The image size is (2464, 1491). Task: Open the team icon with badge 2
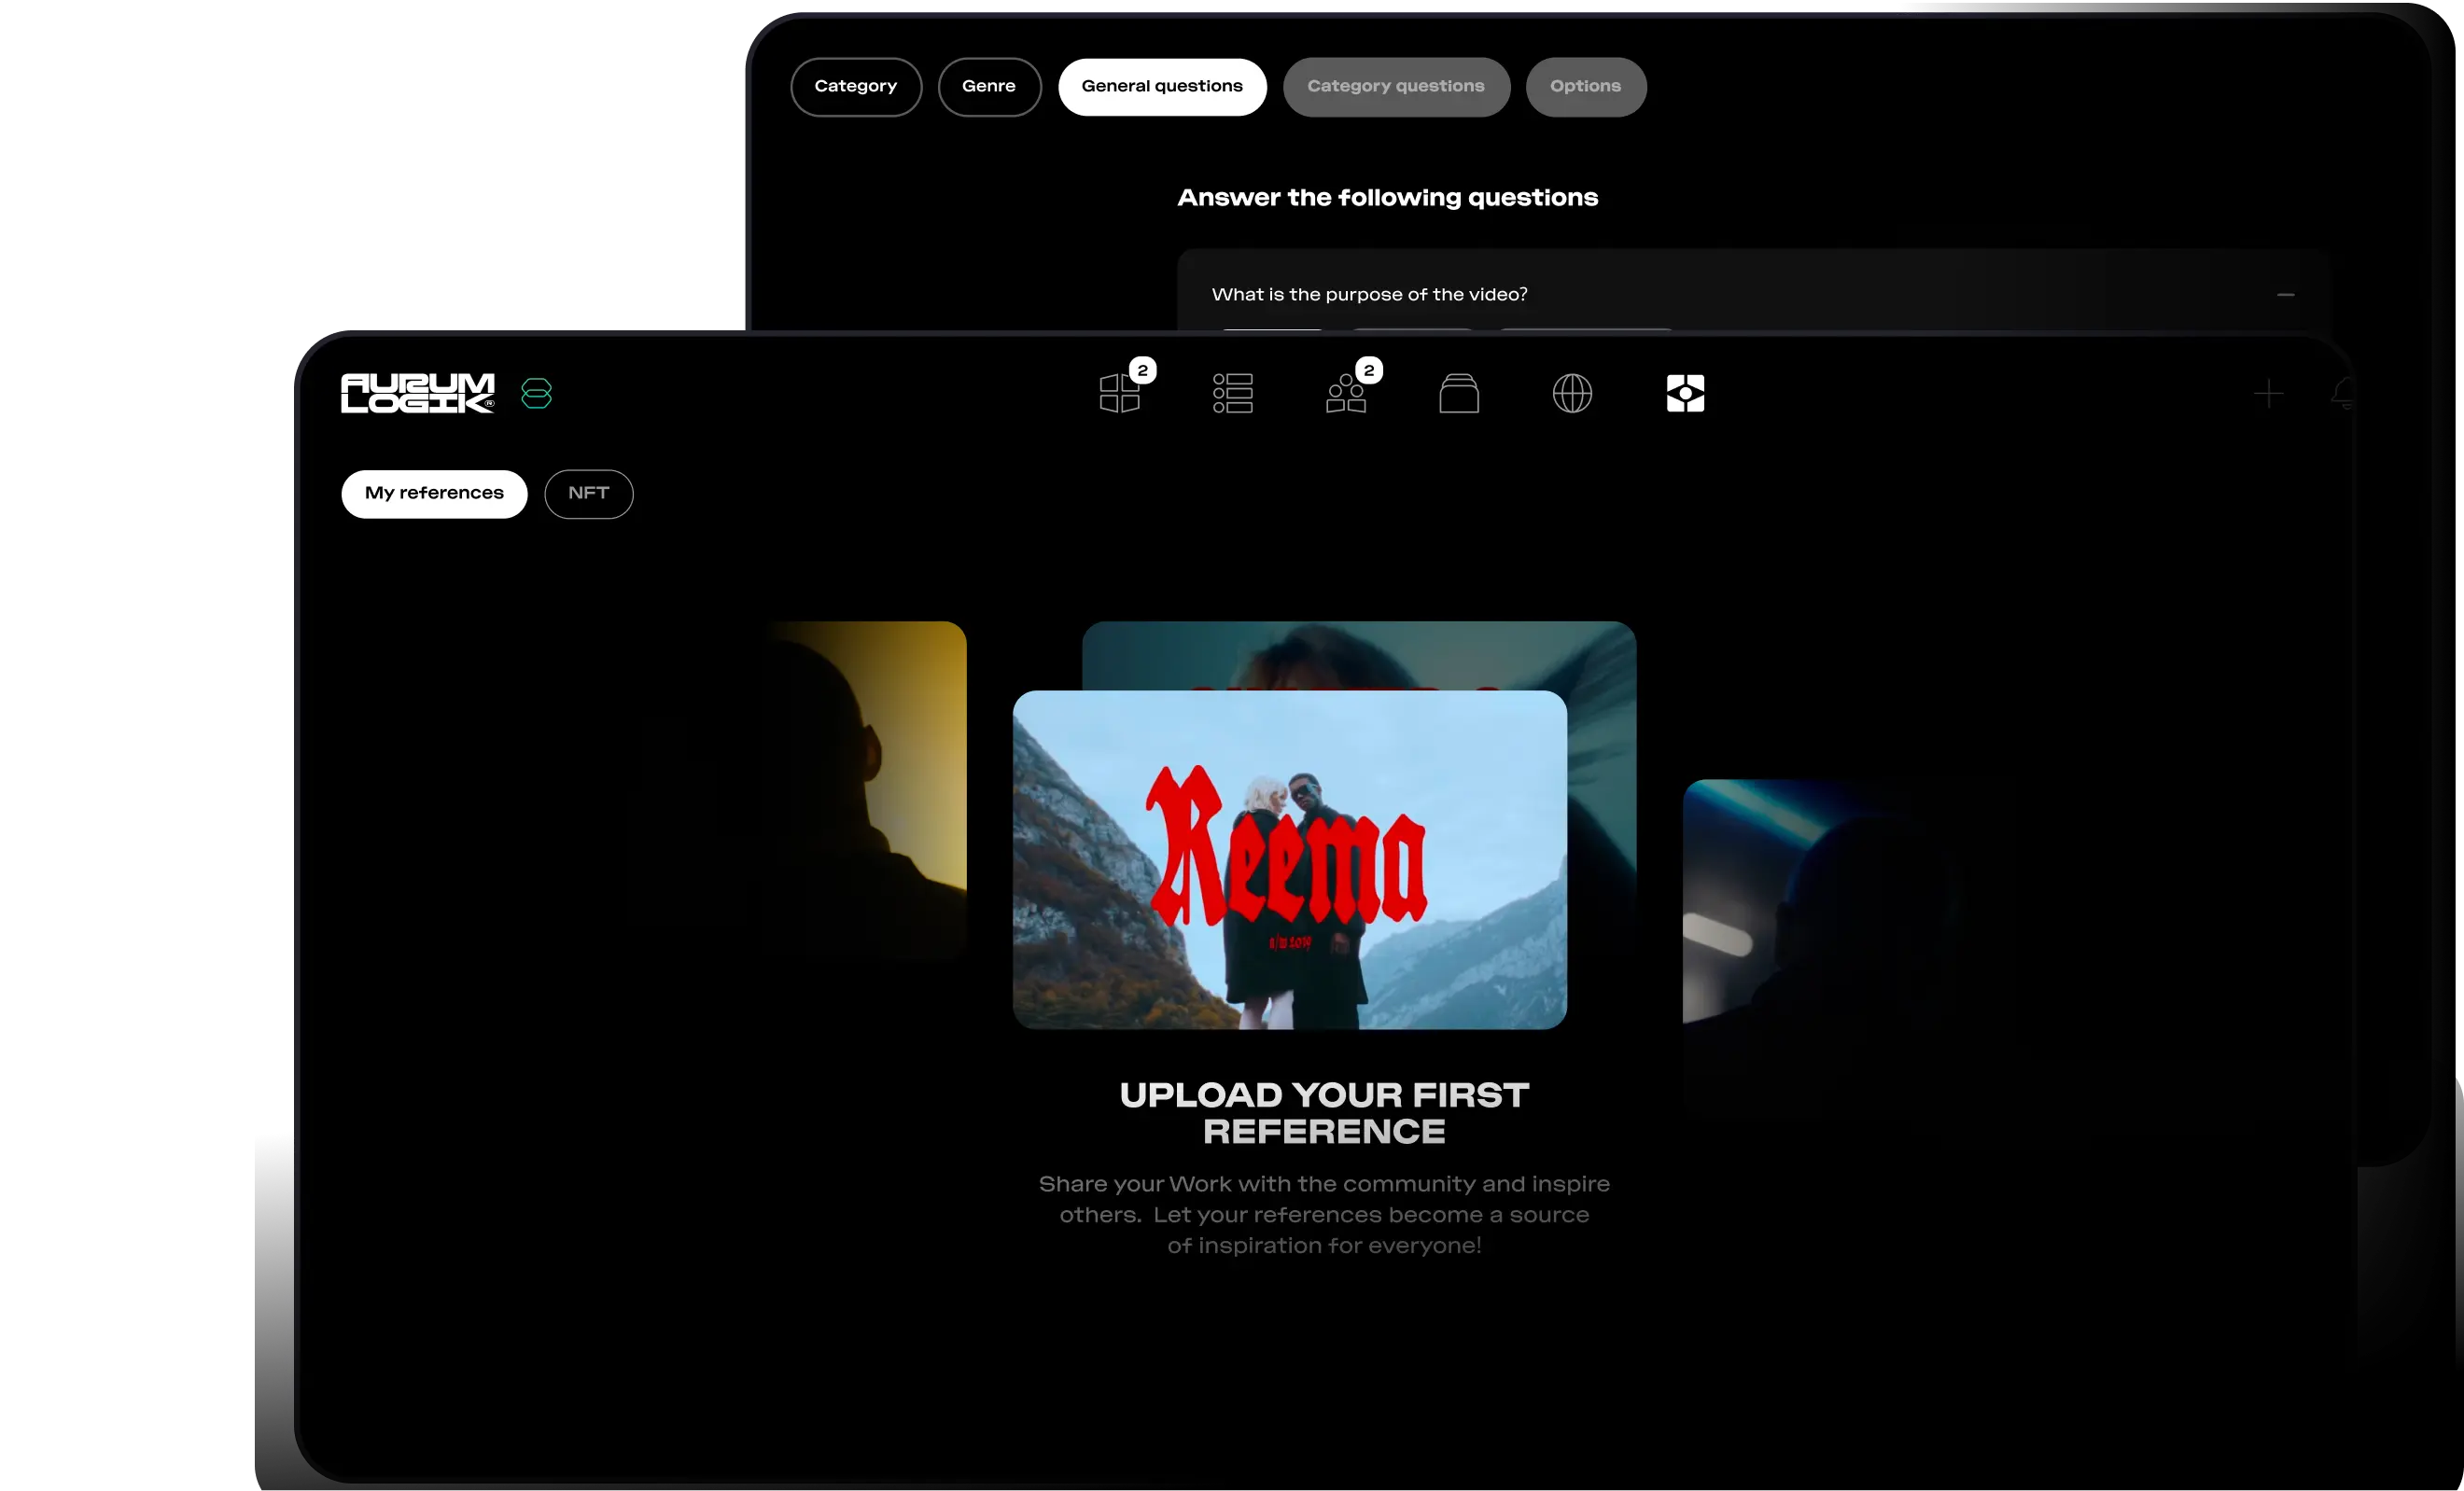click(x=1346, y=393)
